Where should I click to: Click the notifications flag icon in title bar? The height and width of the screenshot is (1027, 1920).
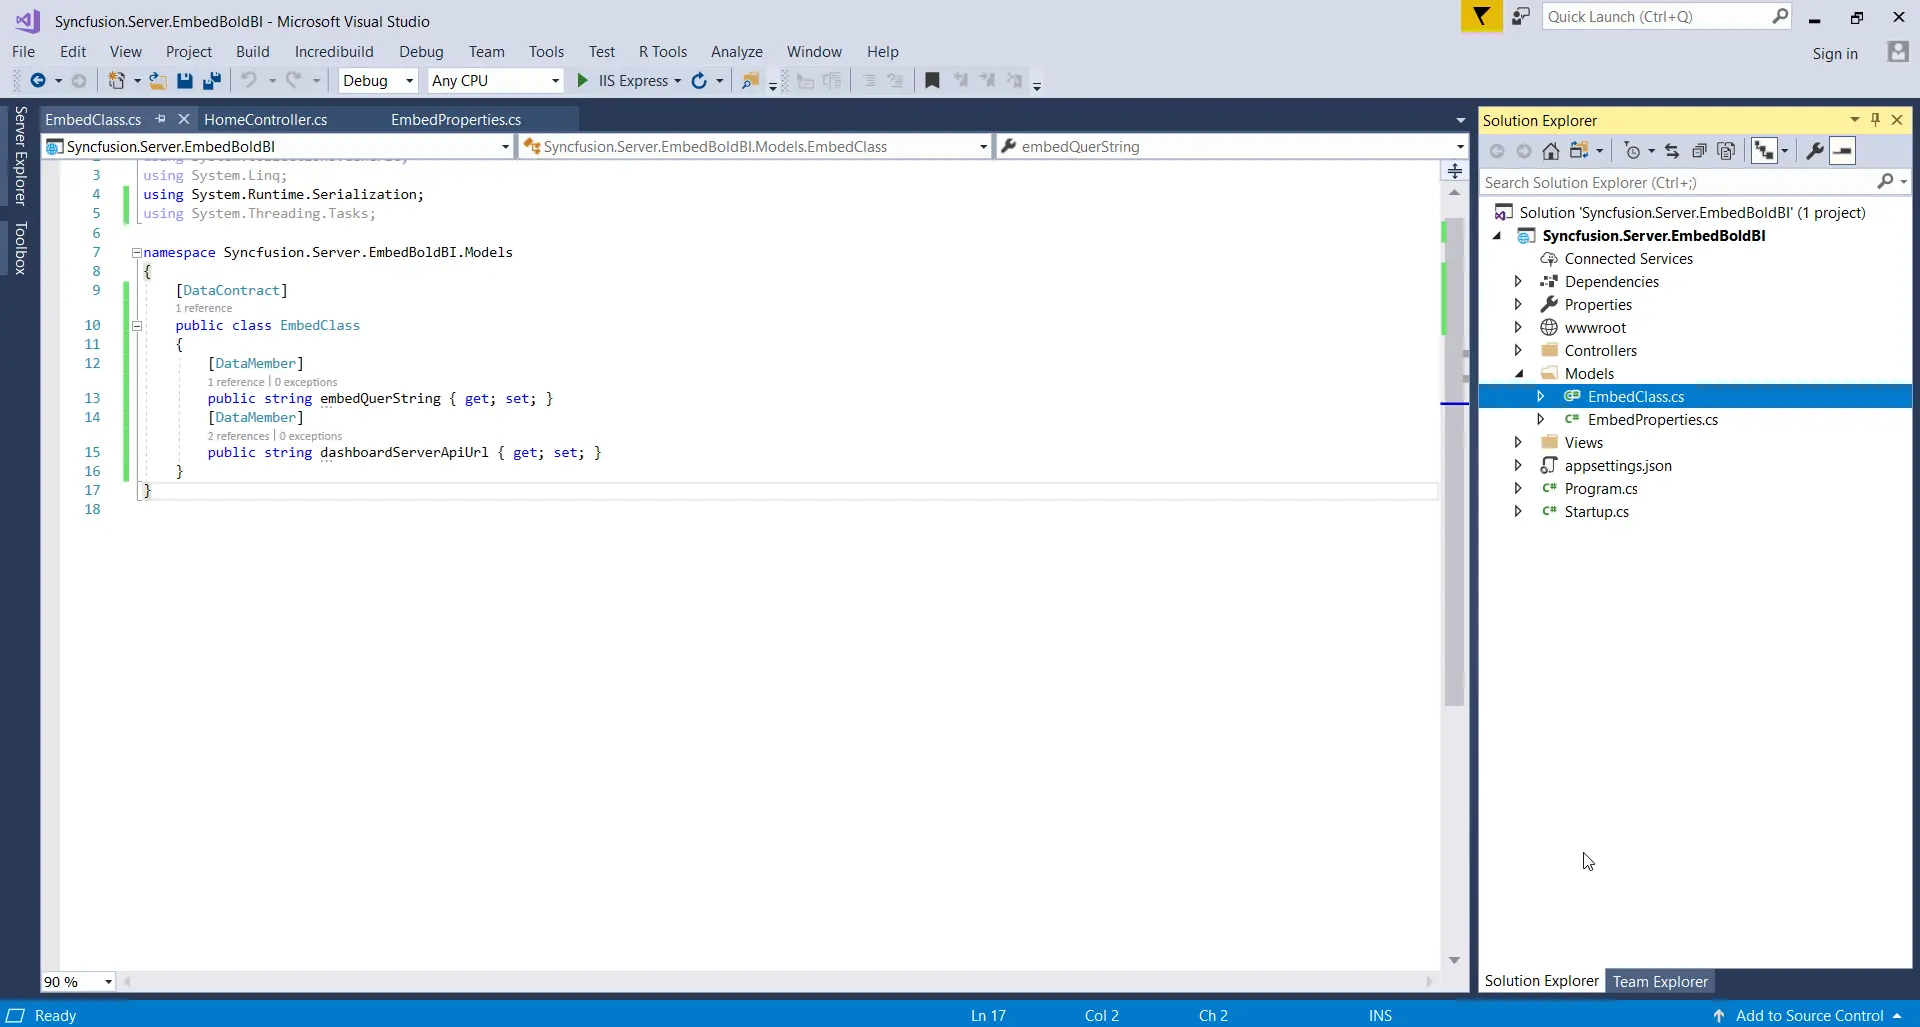coord(1481,17)
